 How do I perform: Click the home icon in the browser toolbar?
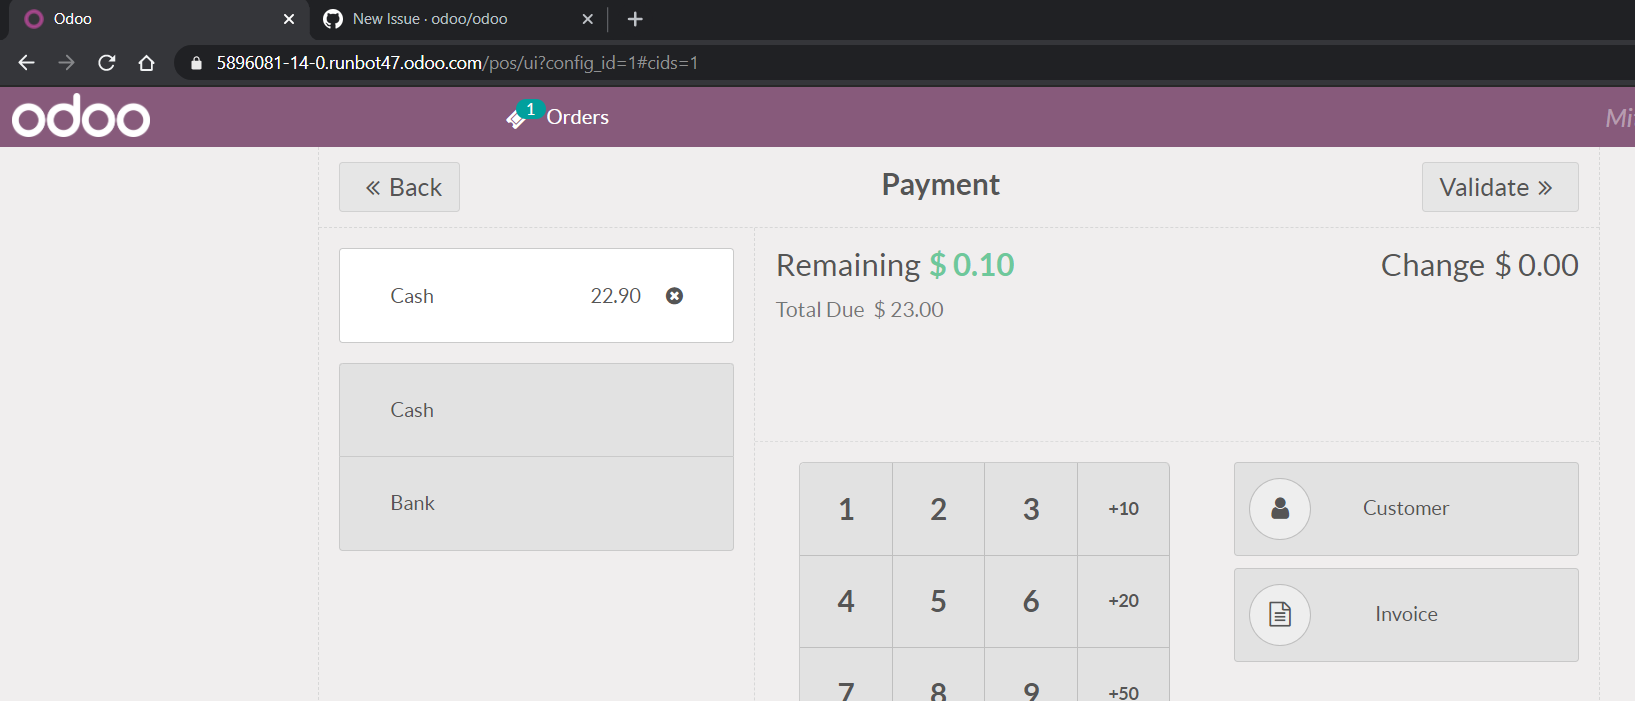(147, 62)
